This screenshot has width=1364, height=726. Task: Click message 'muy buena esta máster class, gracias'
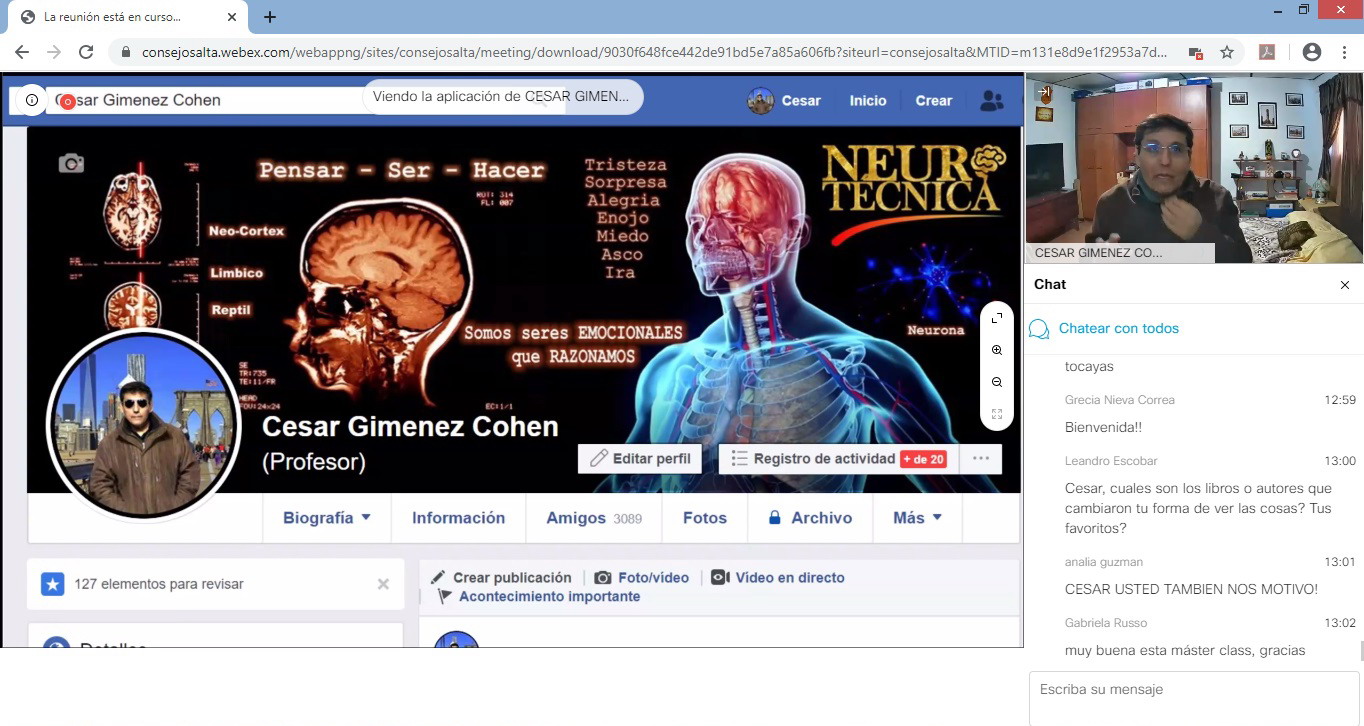[1185, 650]
